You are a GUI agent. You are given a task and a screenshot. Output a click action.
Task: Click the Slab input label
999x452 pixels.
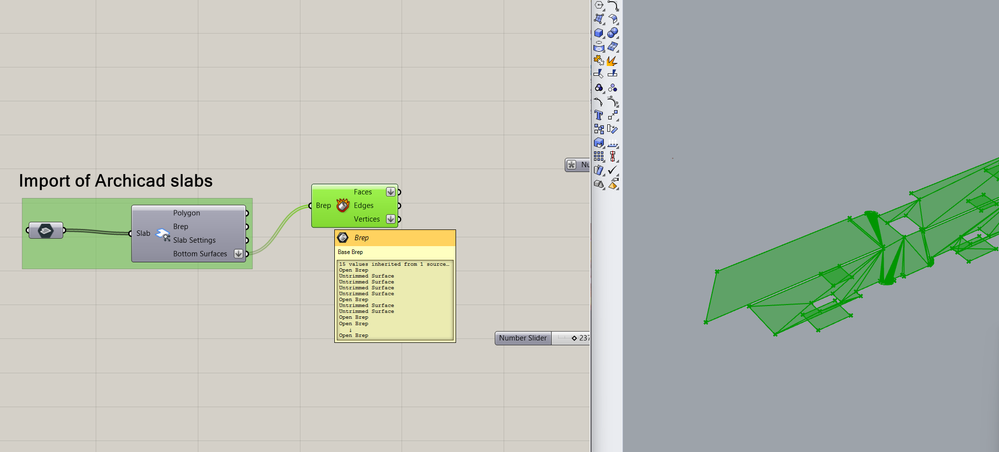143,234
